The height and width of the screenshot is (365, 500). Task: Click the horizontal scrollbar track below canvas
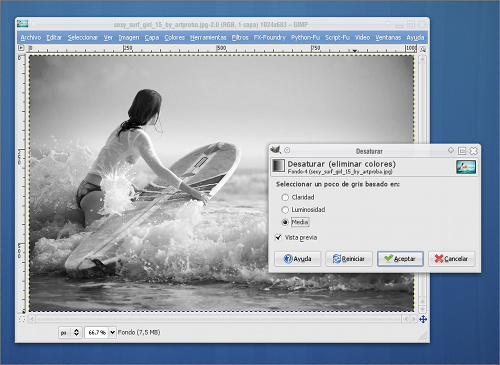click(x=218, y=319)
